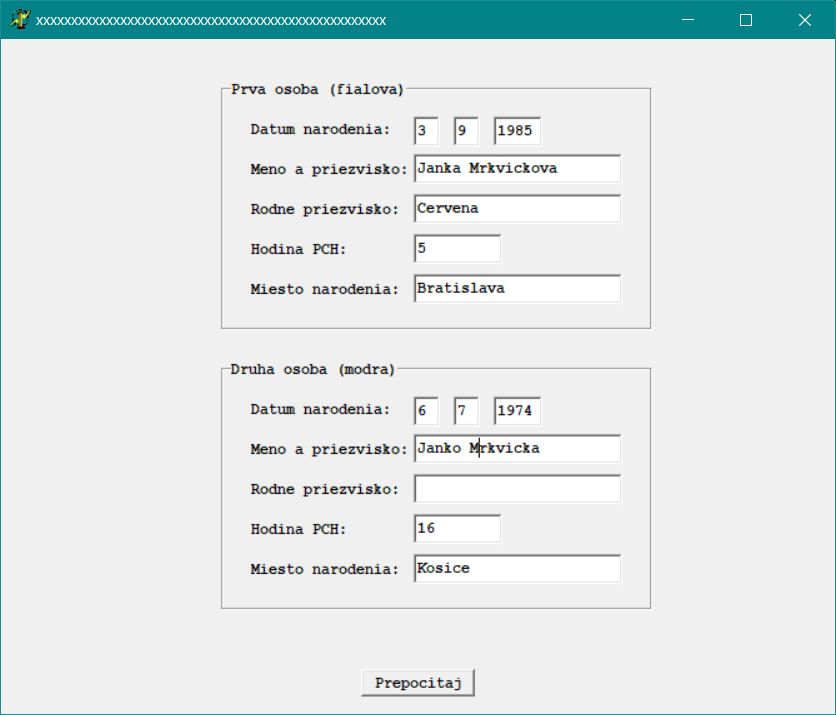This screenshot has height=715, width=836.
Task: Minimize the window
Action: point(688,20)
